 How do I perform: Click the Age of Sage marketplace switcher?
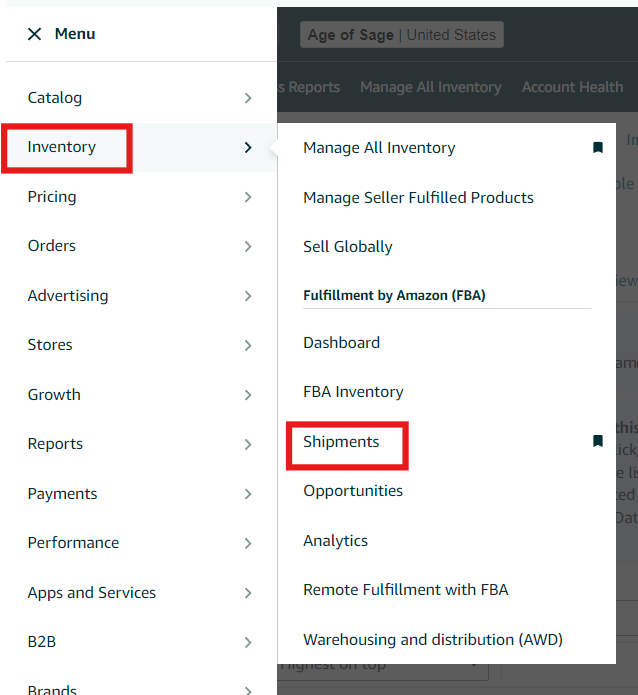(x=401, y=35)
